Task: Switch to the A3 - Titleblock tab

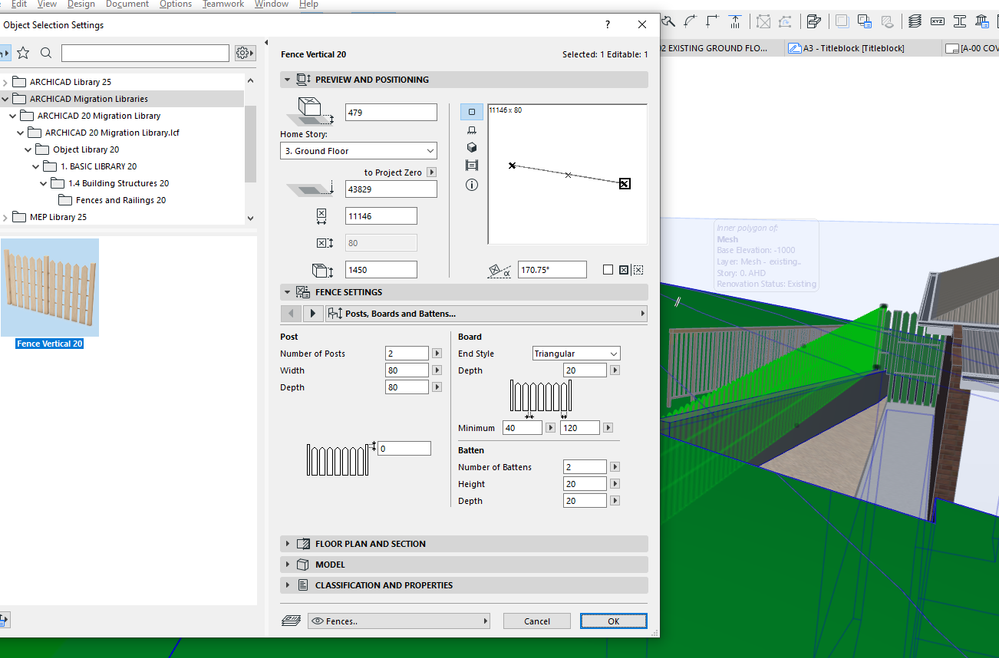Action: coord(862,48)
